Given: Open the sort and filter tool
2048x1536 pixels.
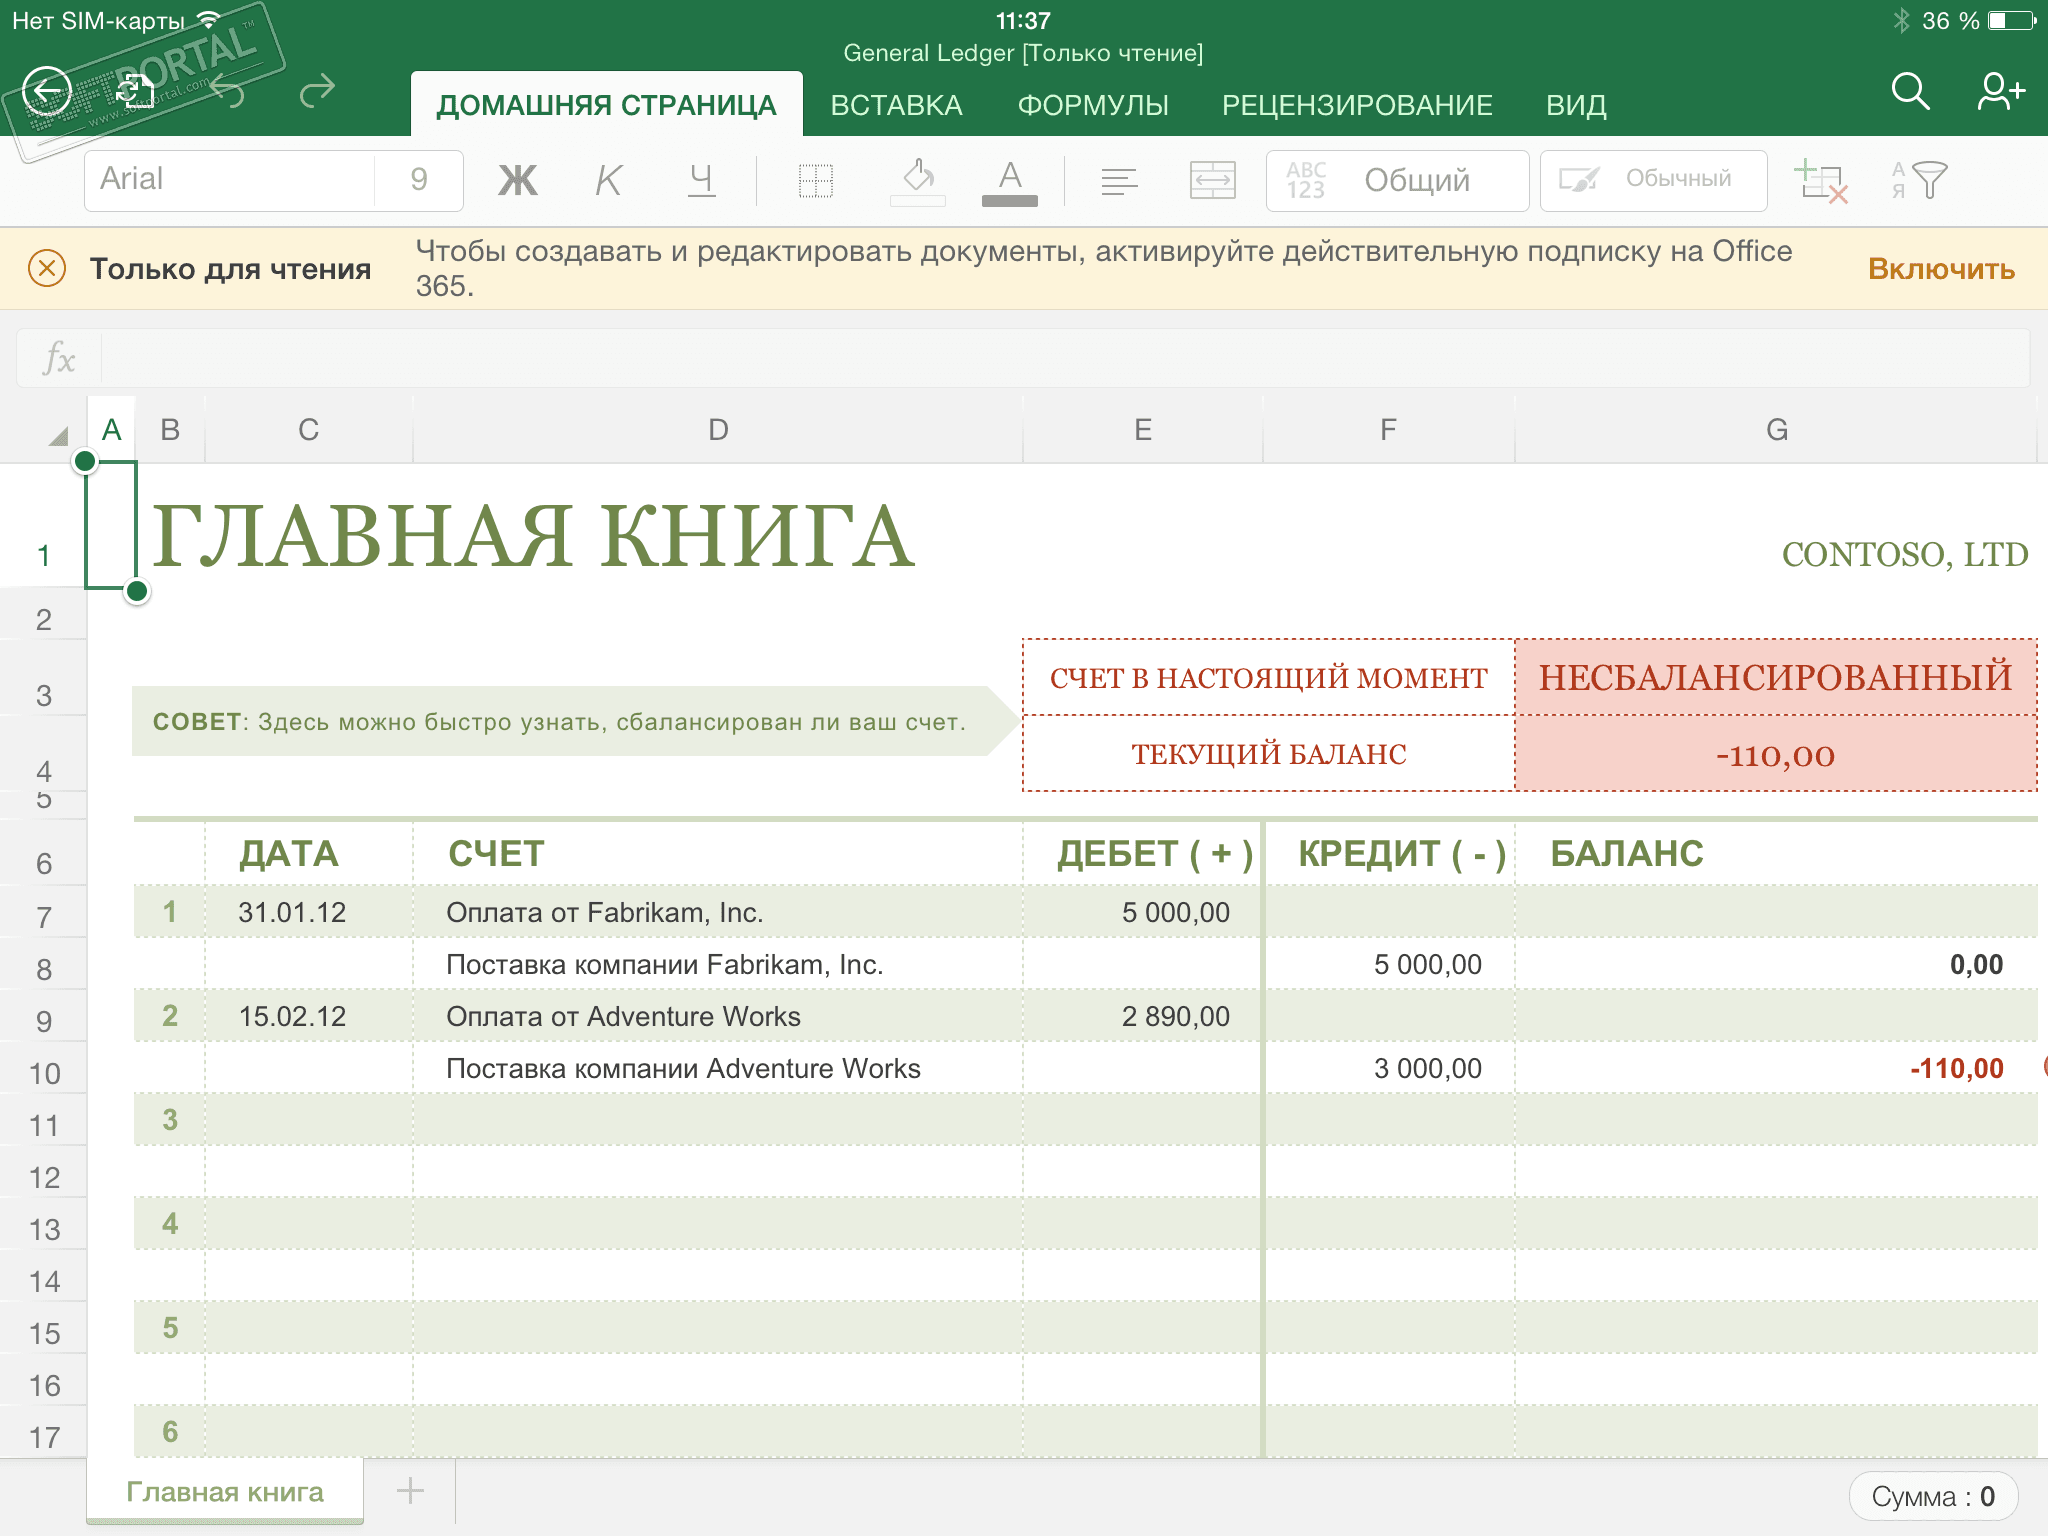Looking at the screenshot, I should (1920, 181).
